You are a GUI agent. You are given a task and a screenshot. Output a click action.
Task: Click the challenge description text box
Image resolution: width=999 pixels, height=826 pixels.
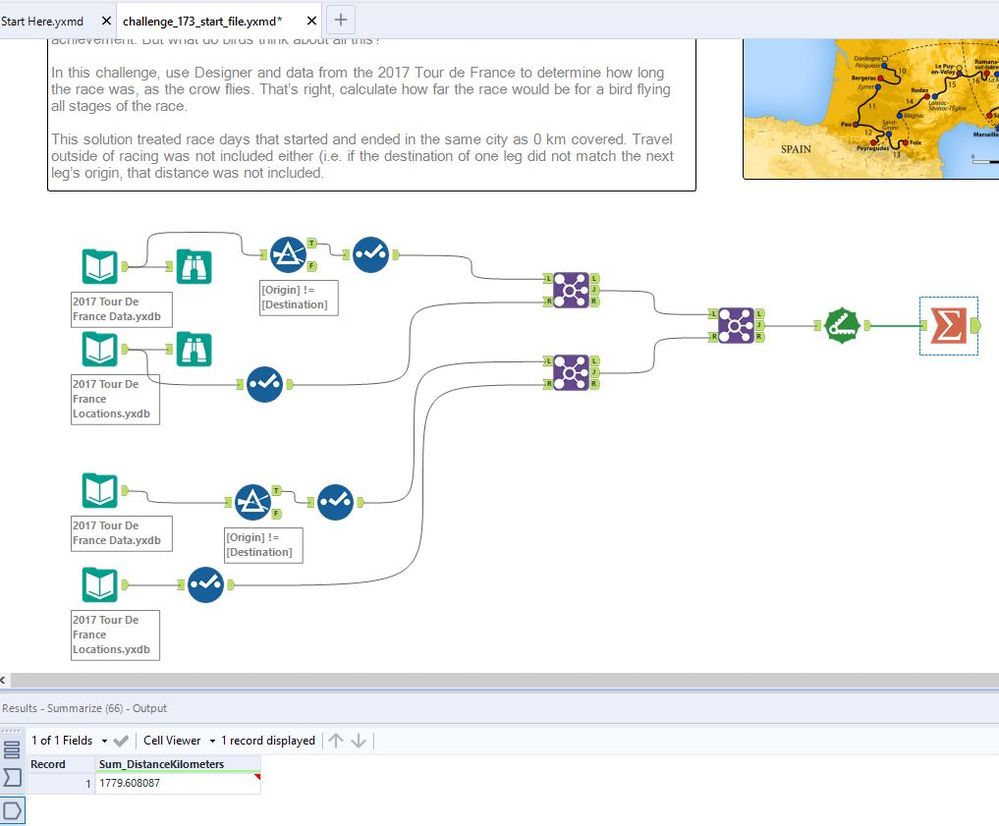point(371,115)
